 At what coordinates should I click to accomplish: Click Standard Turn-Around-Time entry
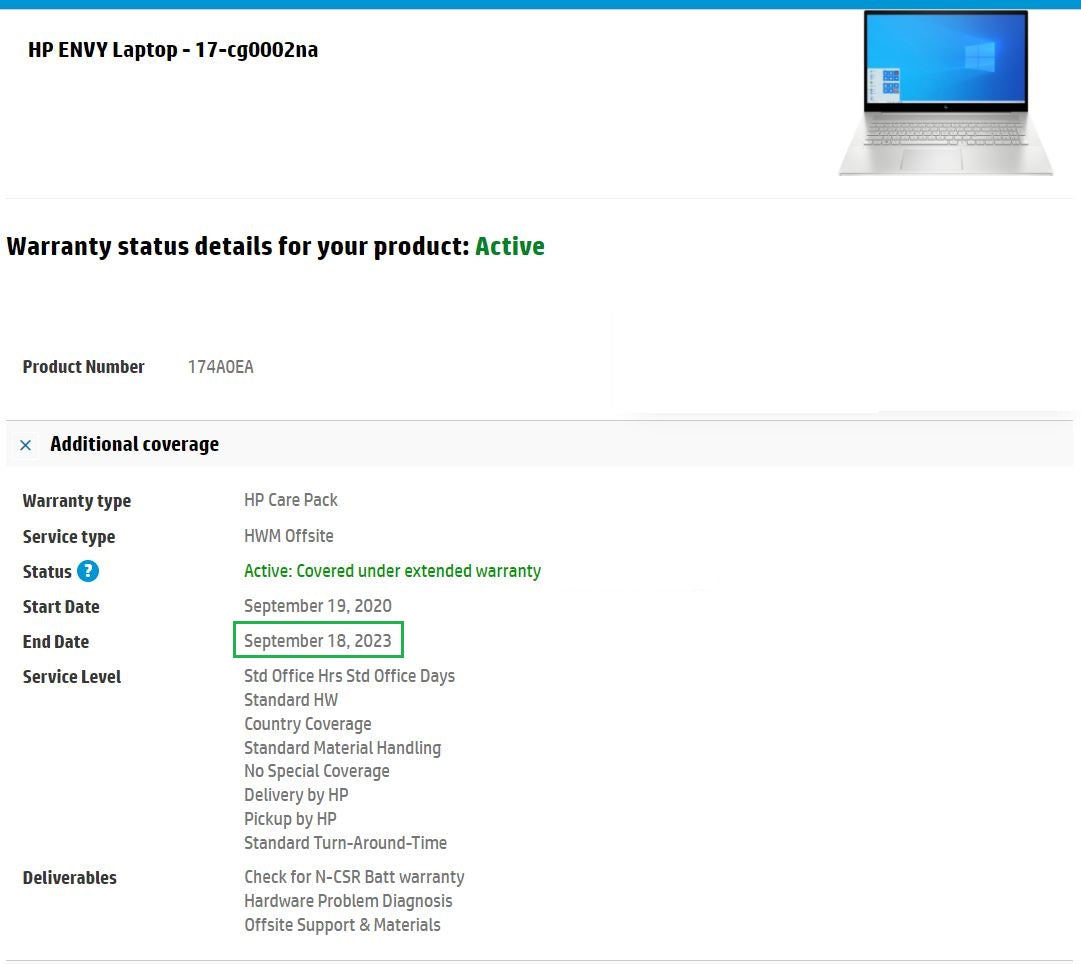[345, 843]
